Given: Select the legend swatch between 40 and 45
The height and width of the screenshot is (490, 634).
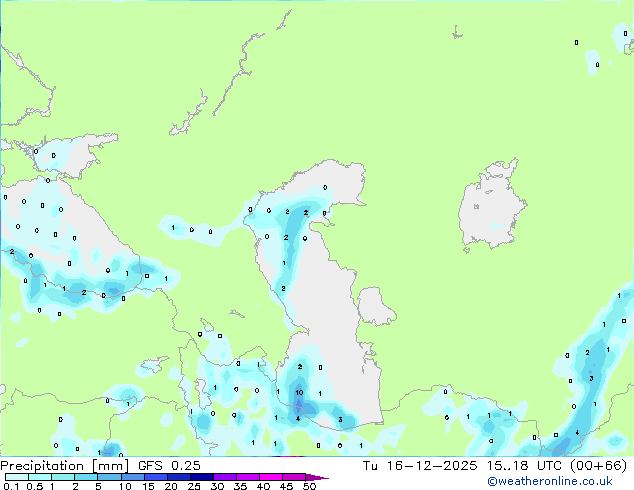Looking at the screenshot, I should pos(271,477).
